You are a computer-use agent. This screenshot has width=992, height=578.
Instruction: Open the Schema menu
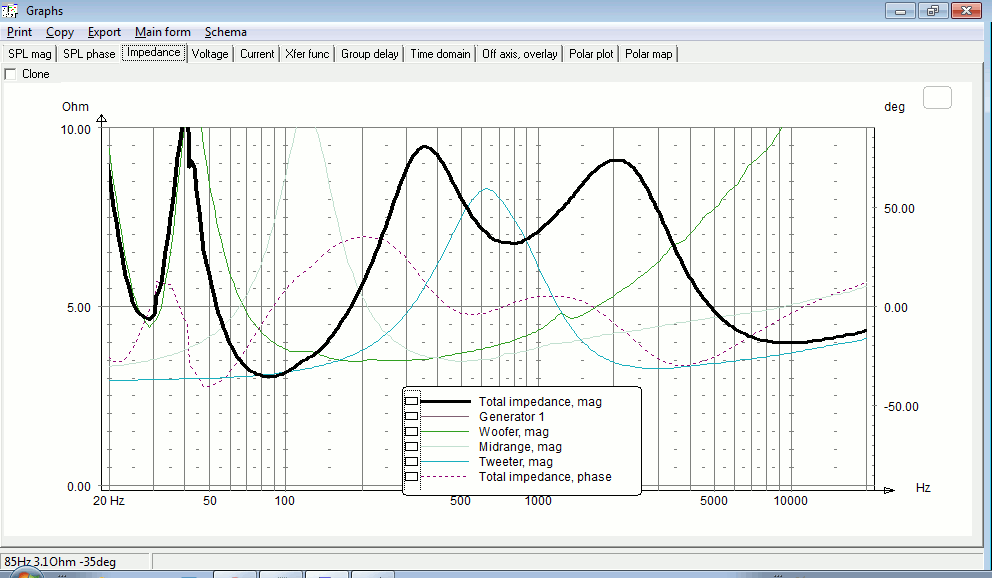(226, 32)
